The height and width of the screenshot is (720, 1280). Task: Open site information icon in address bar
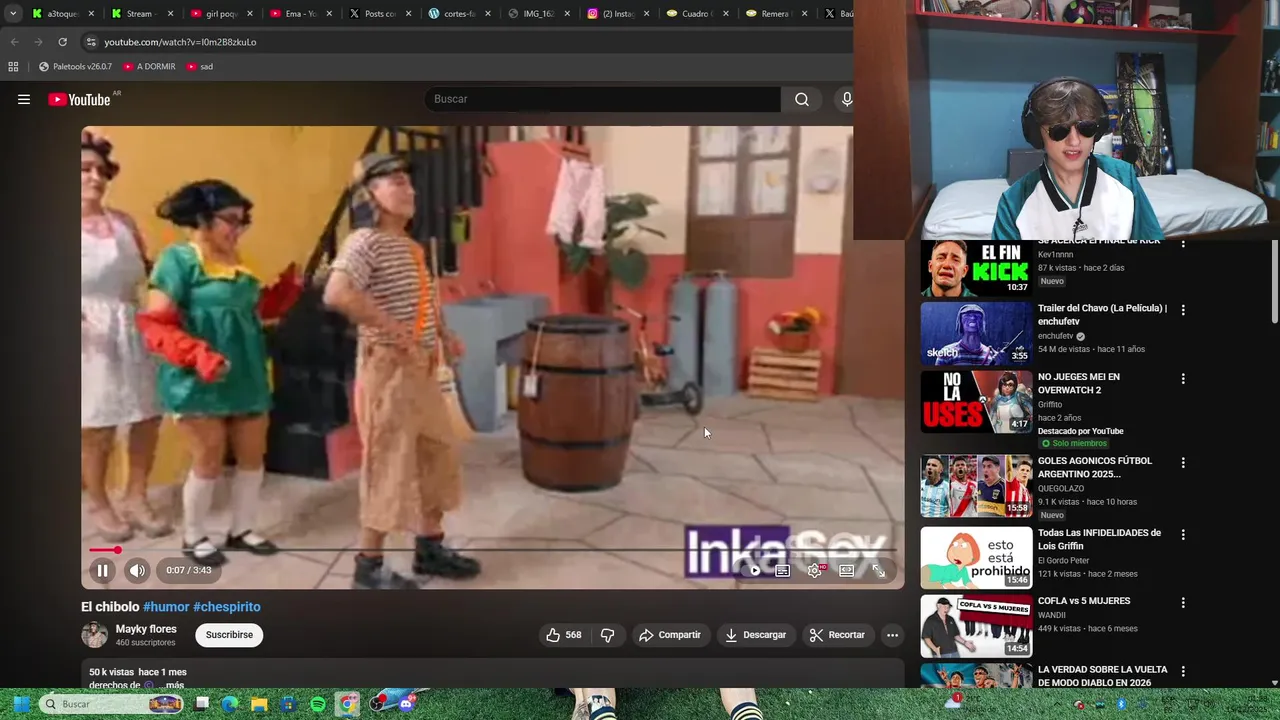coord(91,42)
